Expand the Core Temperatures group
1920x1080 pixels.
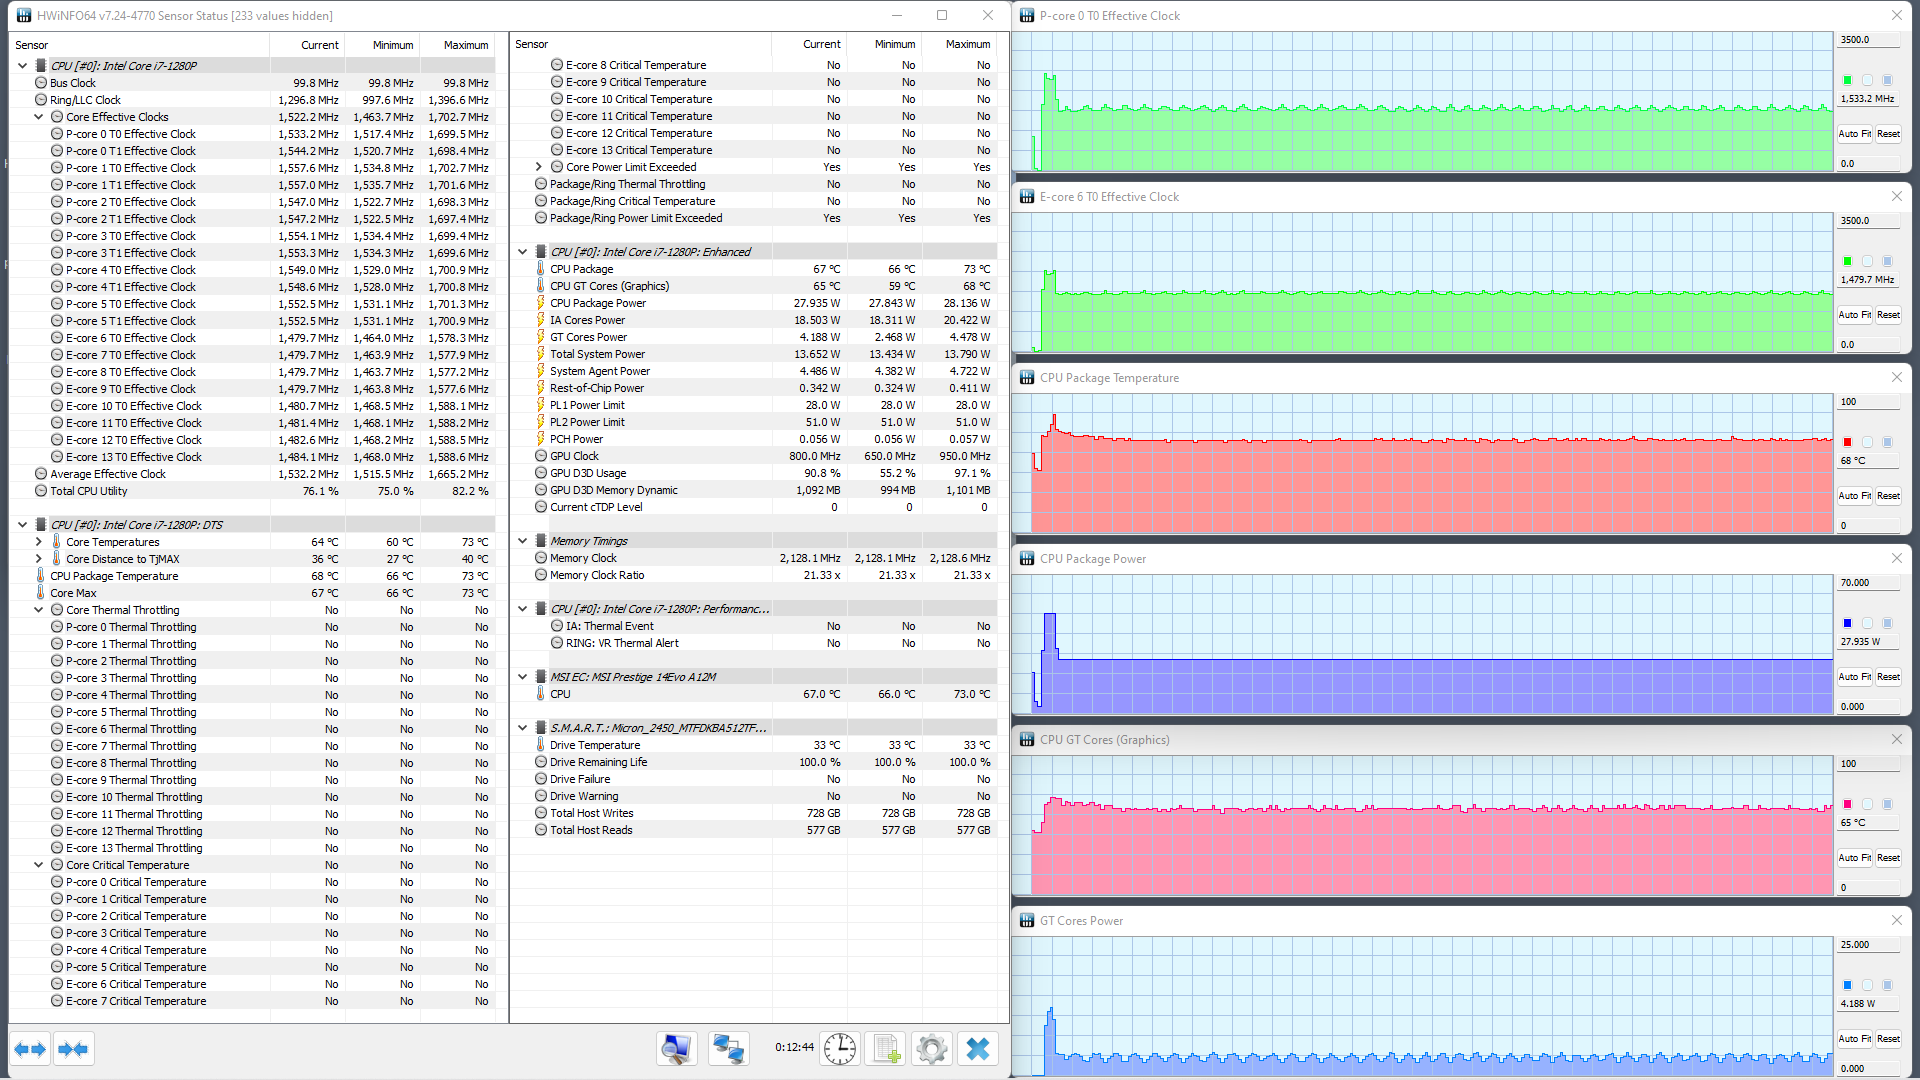39,542
